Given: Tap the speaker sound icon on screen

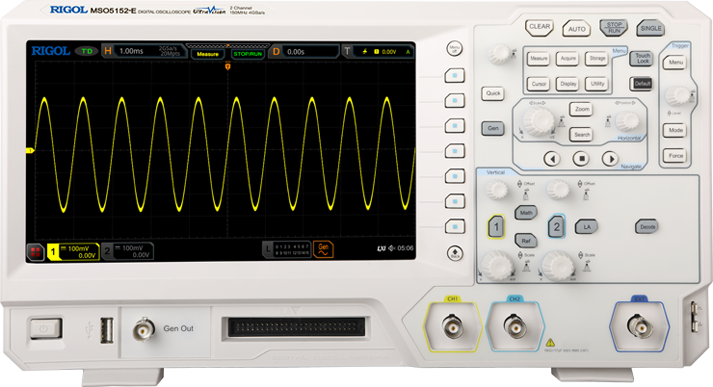Looking at the screenshot, I should [x=392, y=248].
